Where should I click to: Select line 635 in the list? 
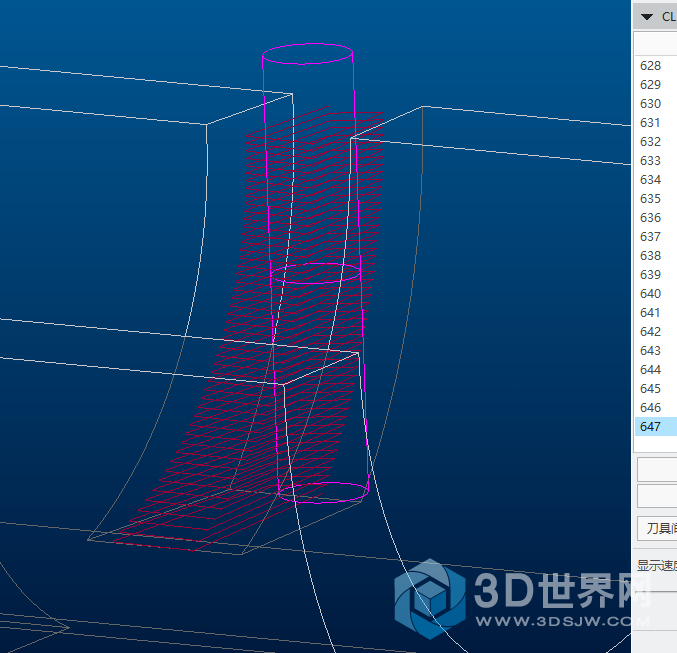coord(656,199)
